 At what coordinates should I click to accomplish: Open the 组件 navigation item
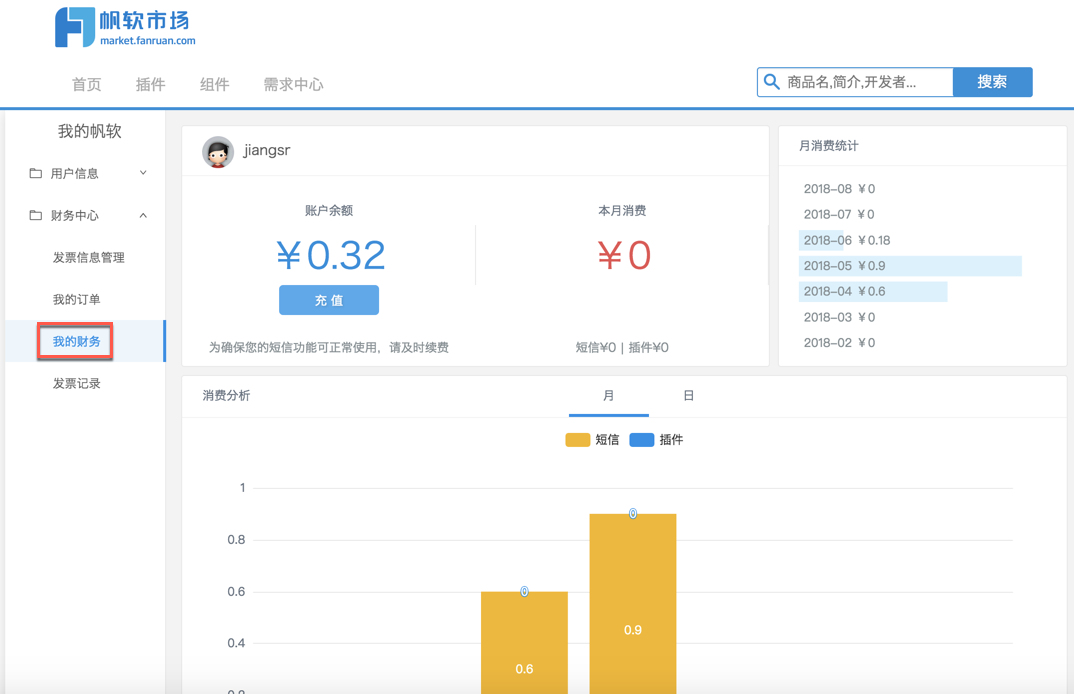214,84
